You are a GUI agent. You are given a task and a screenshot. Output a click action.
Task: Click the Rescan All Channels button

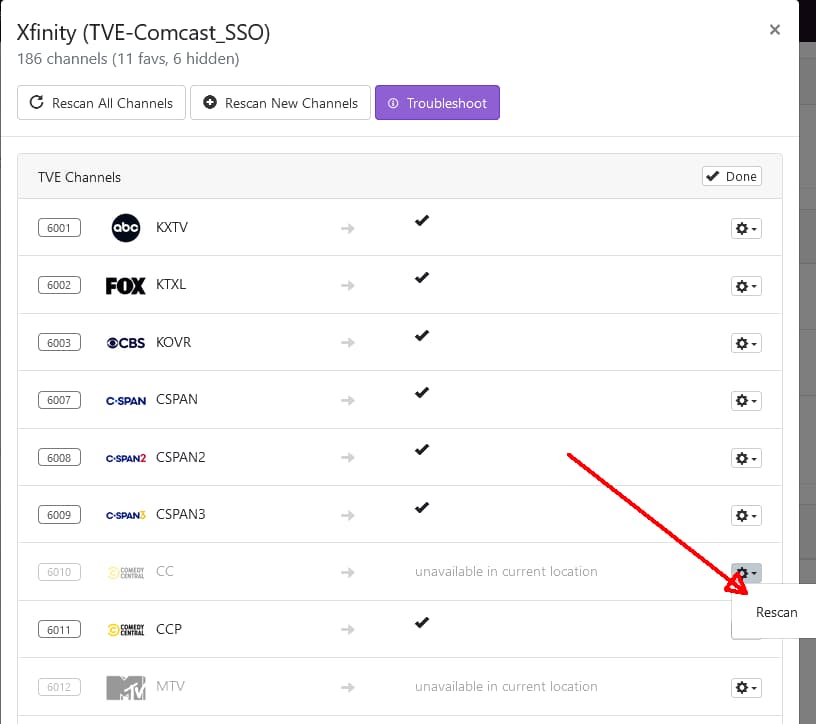pyautogui.click(x=100, y=102)
